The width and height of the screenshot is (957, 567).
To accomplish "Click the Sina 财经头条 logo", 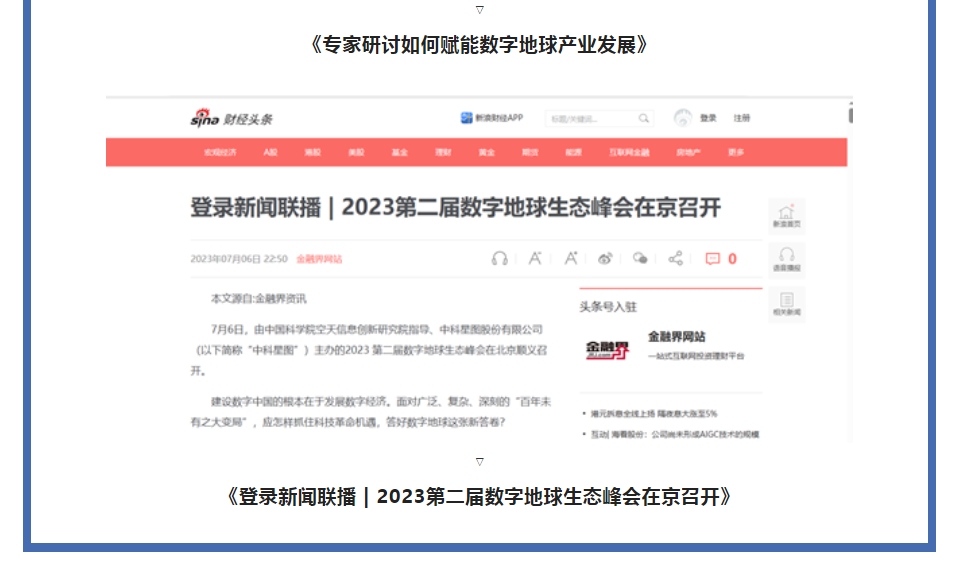I will click(x=231, y=118).
